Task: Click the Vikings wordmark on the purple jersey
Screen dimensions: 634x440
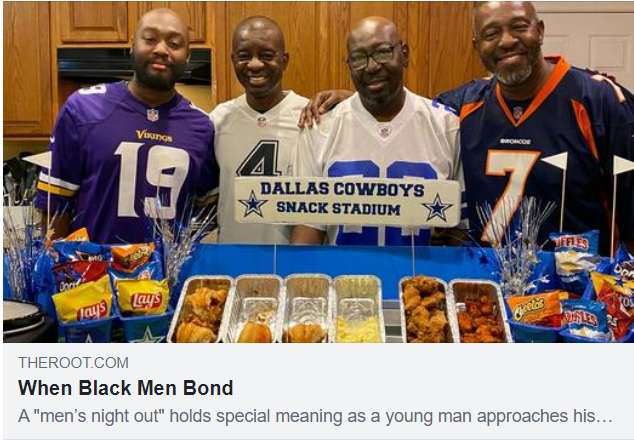Action: 154,136
